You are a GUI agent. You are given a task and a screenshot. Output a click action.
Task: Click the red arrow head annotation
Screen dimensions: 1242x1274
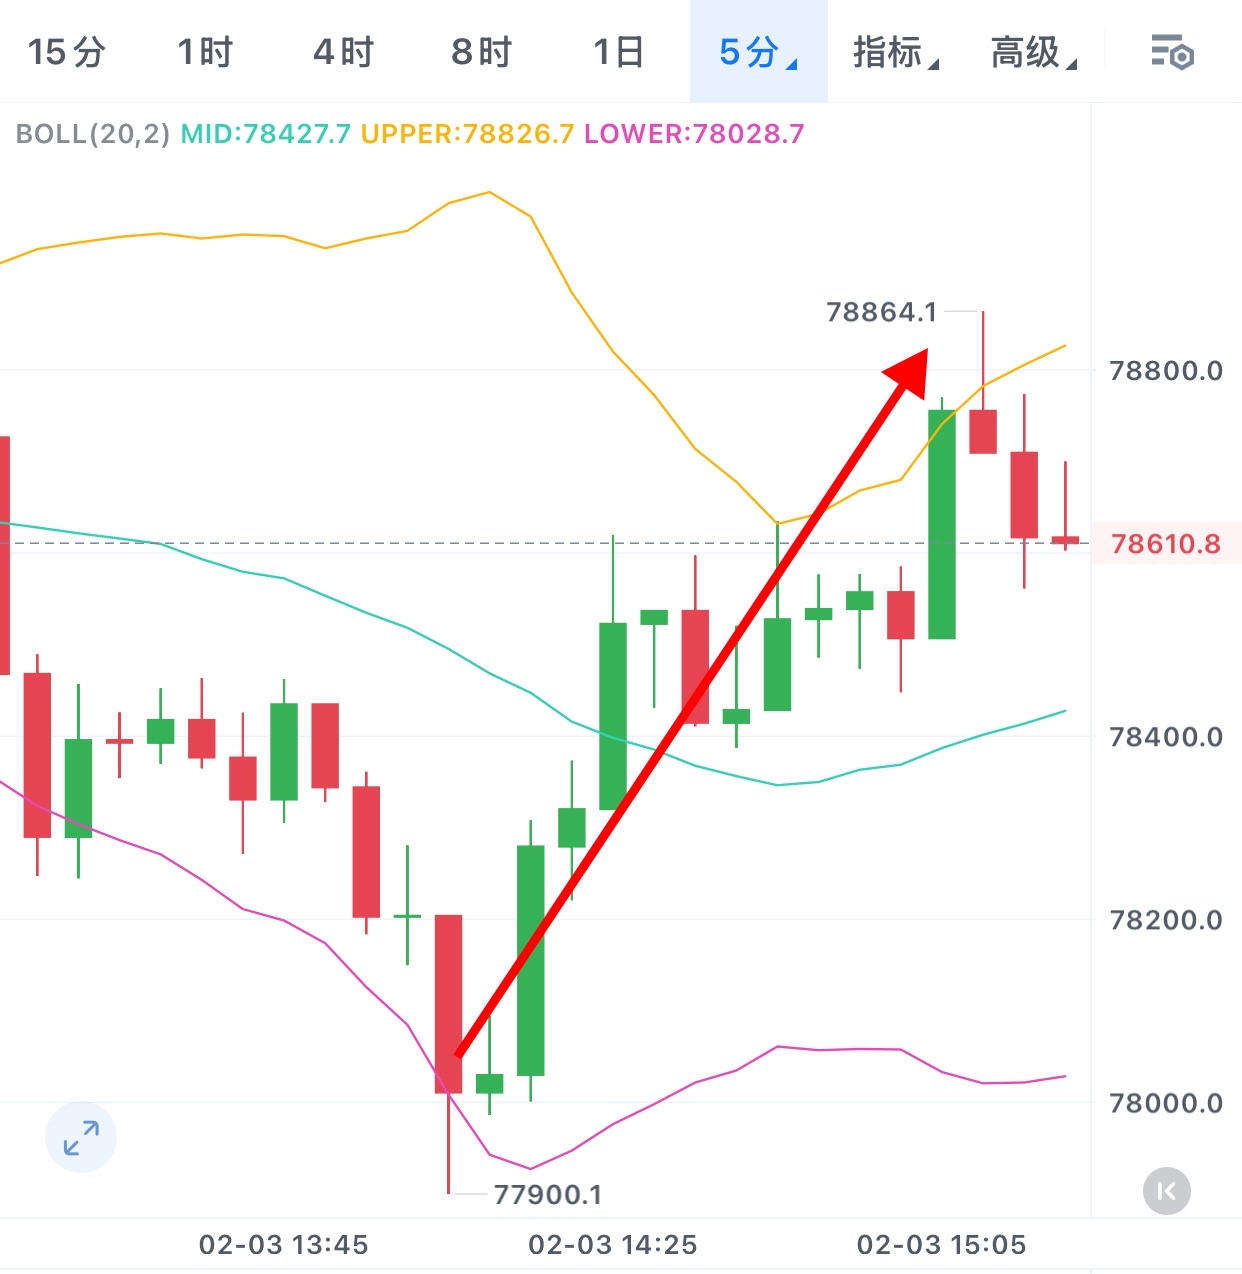(x=909, y=372)
